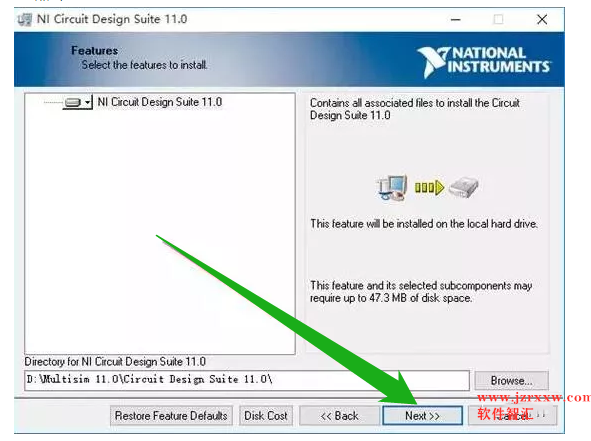
Task: Click the 'Directory for NI Circuit Design Suite 11.0' label
Action: tap(115, 362)
